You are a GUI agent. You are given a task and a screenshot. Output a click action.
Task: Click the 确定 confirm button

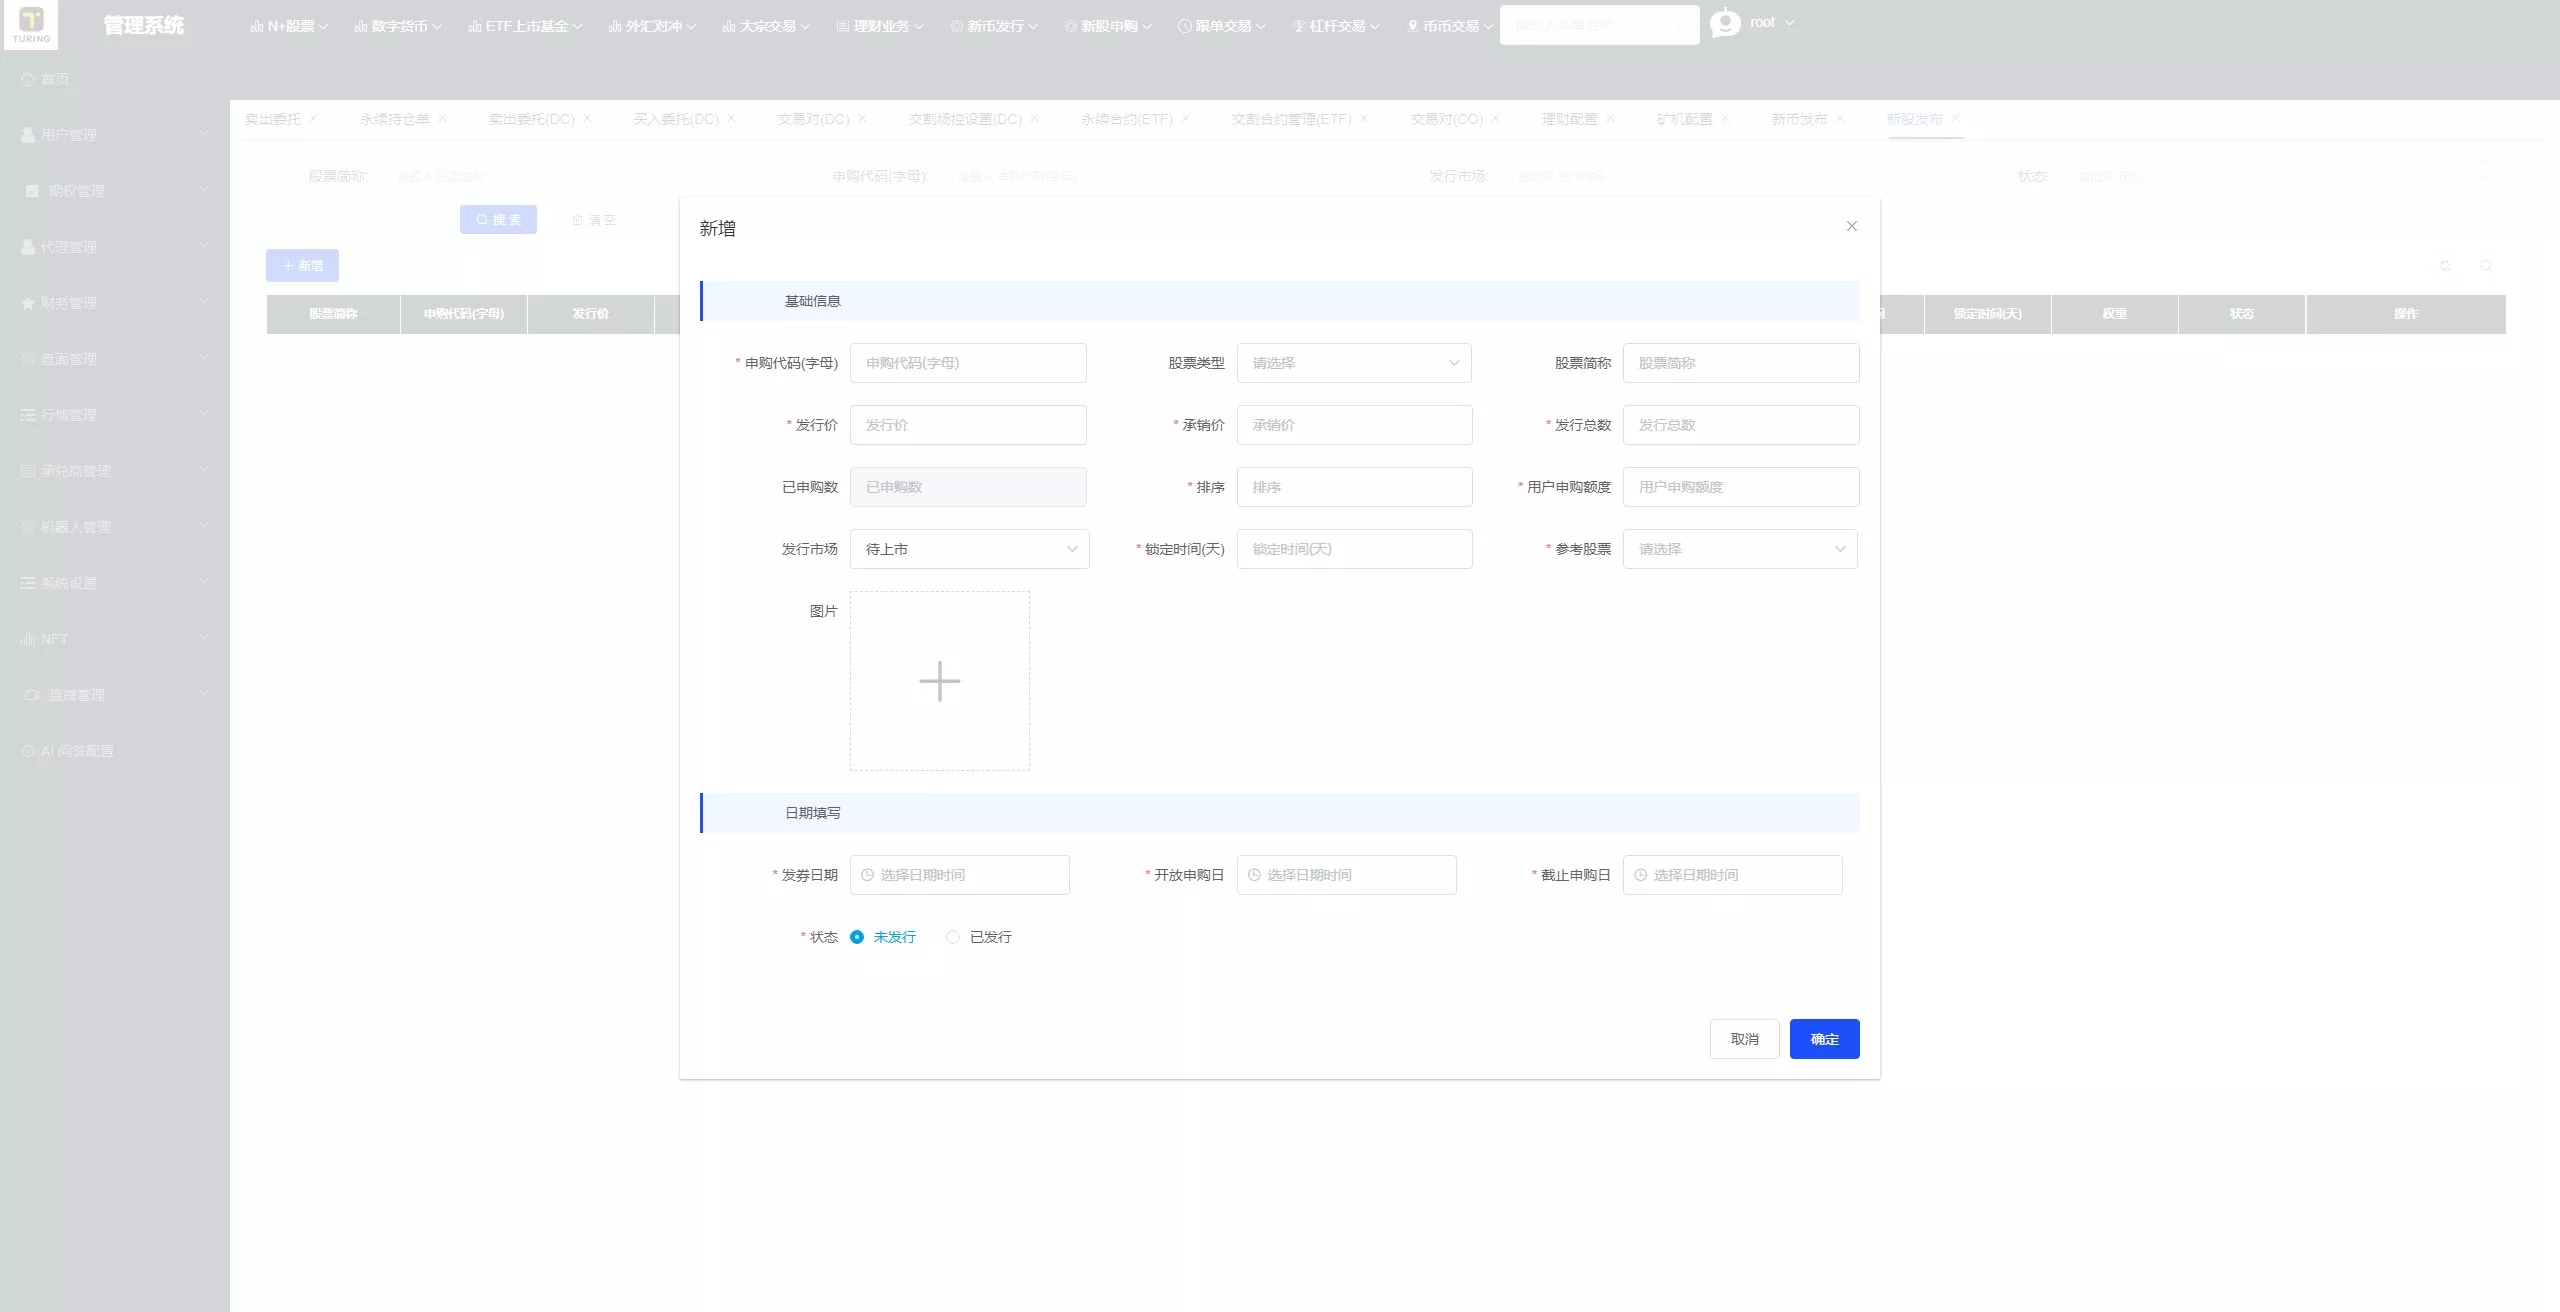(x=1825, y=1039)
